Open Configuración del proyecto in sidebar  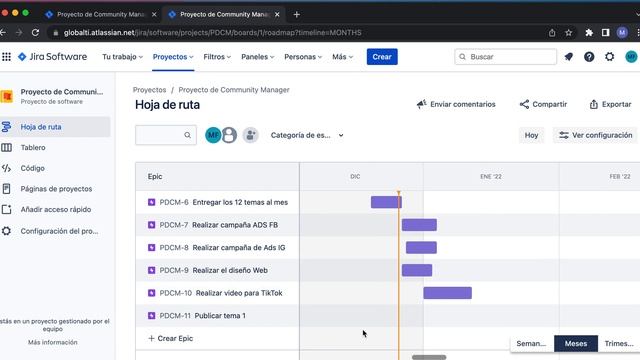[x=55, y=231]
